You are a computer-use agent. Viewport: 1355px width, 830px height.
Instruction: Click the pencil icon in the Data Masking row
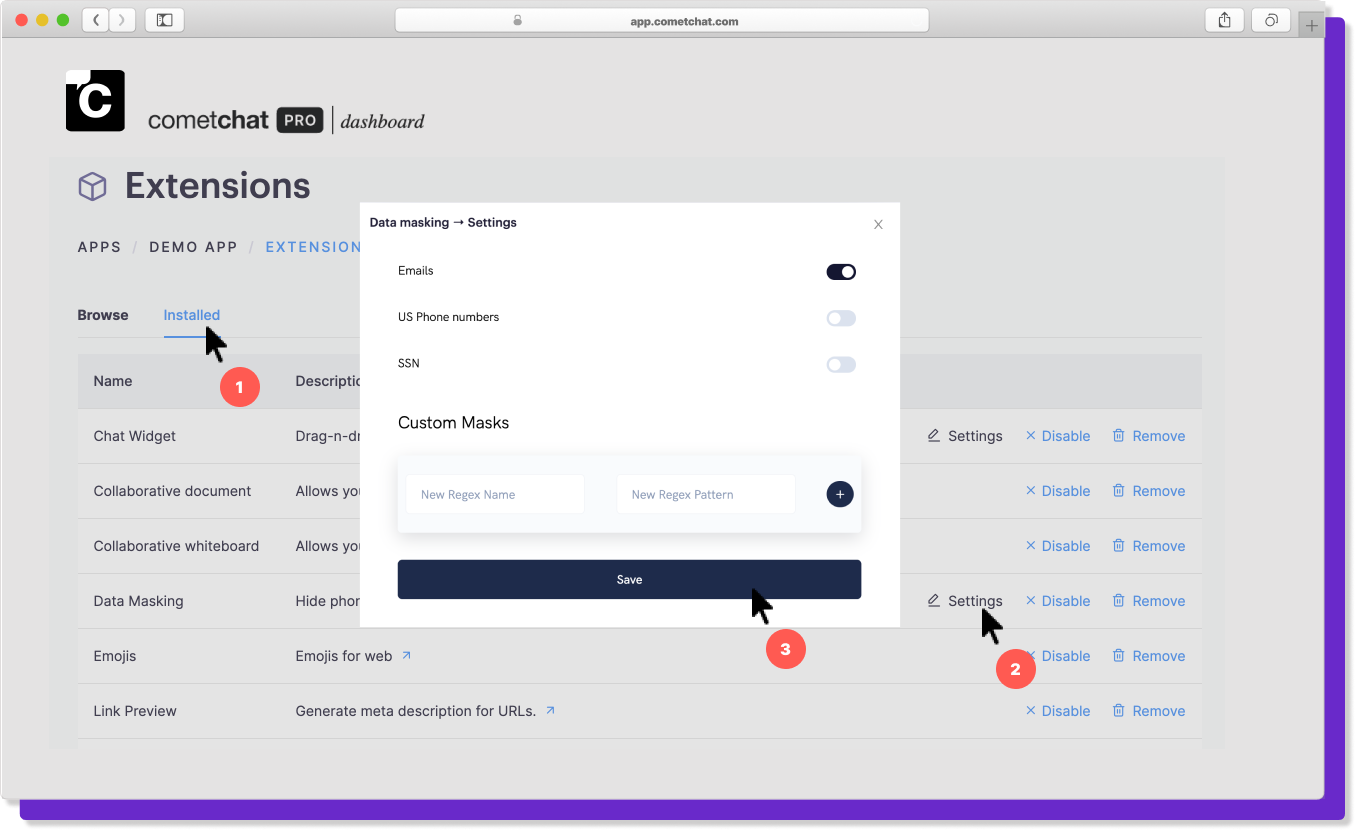click(x=934, y=601)
